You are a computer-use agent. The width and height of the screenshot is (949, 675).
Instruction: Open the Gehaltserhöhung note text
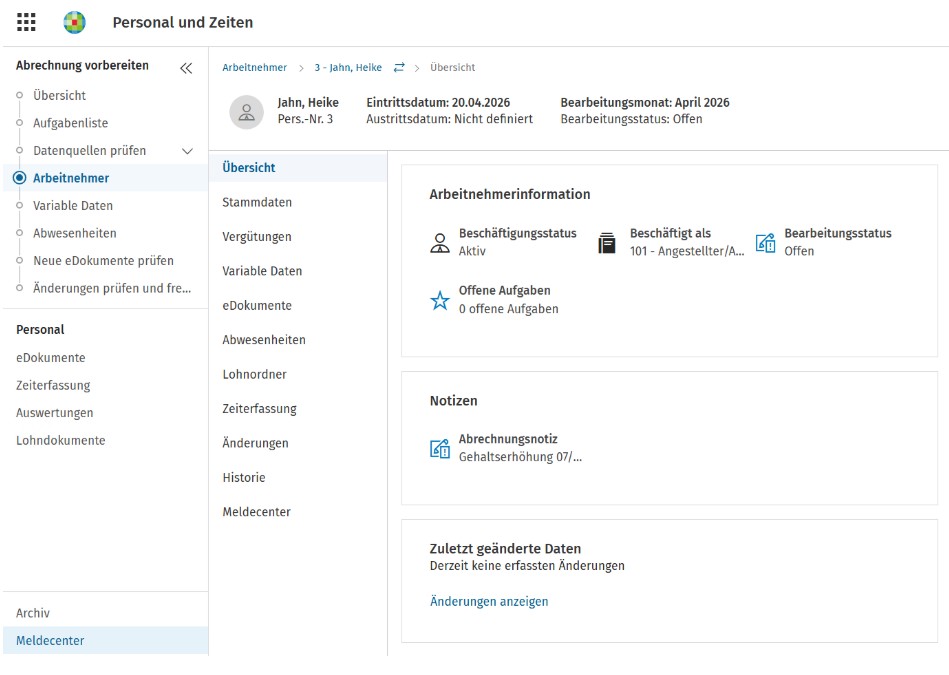520,457
